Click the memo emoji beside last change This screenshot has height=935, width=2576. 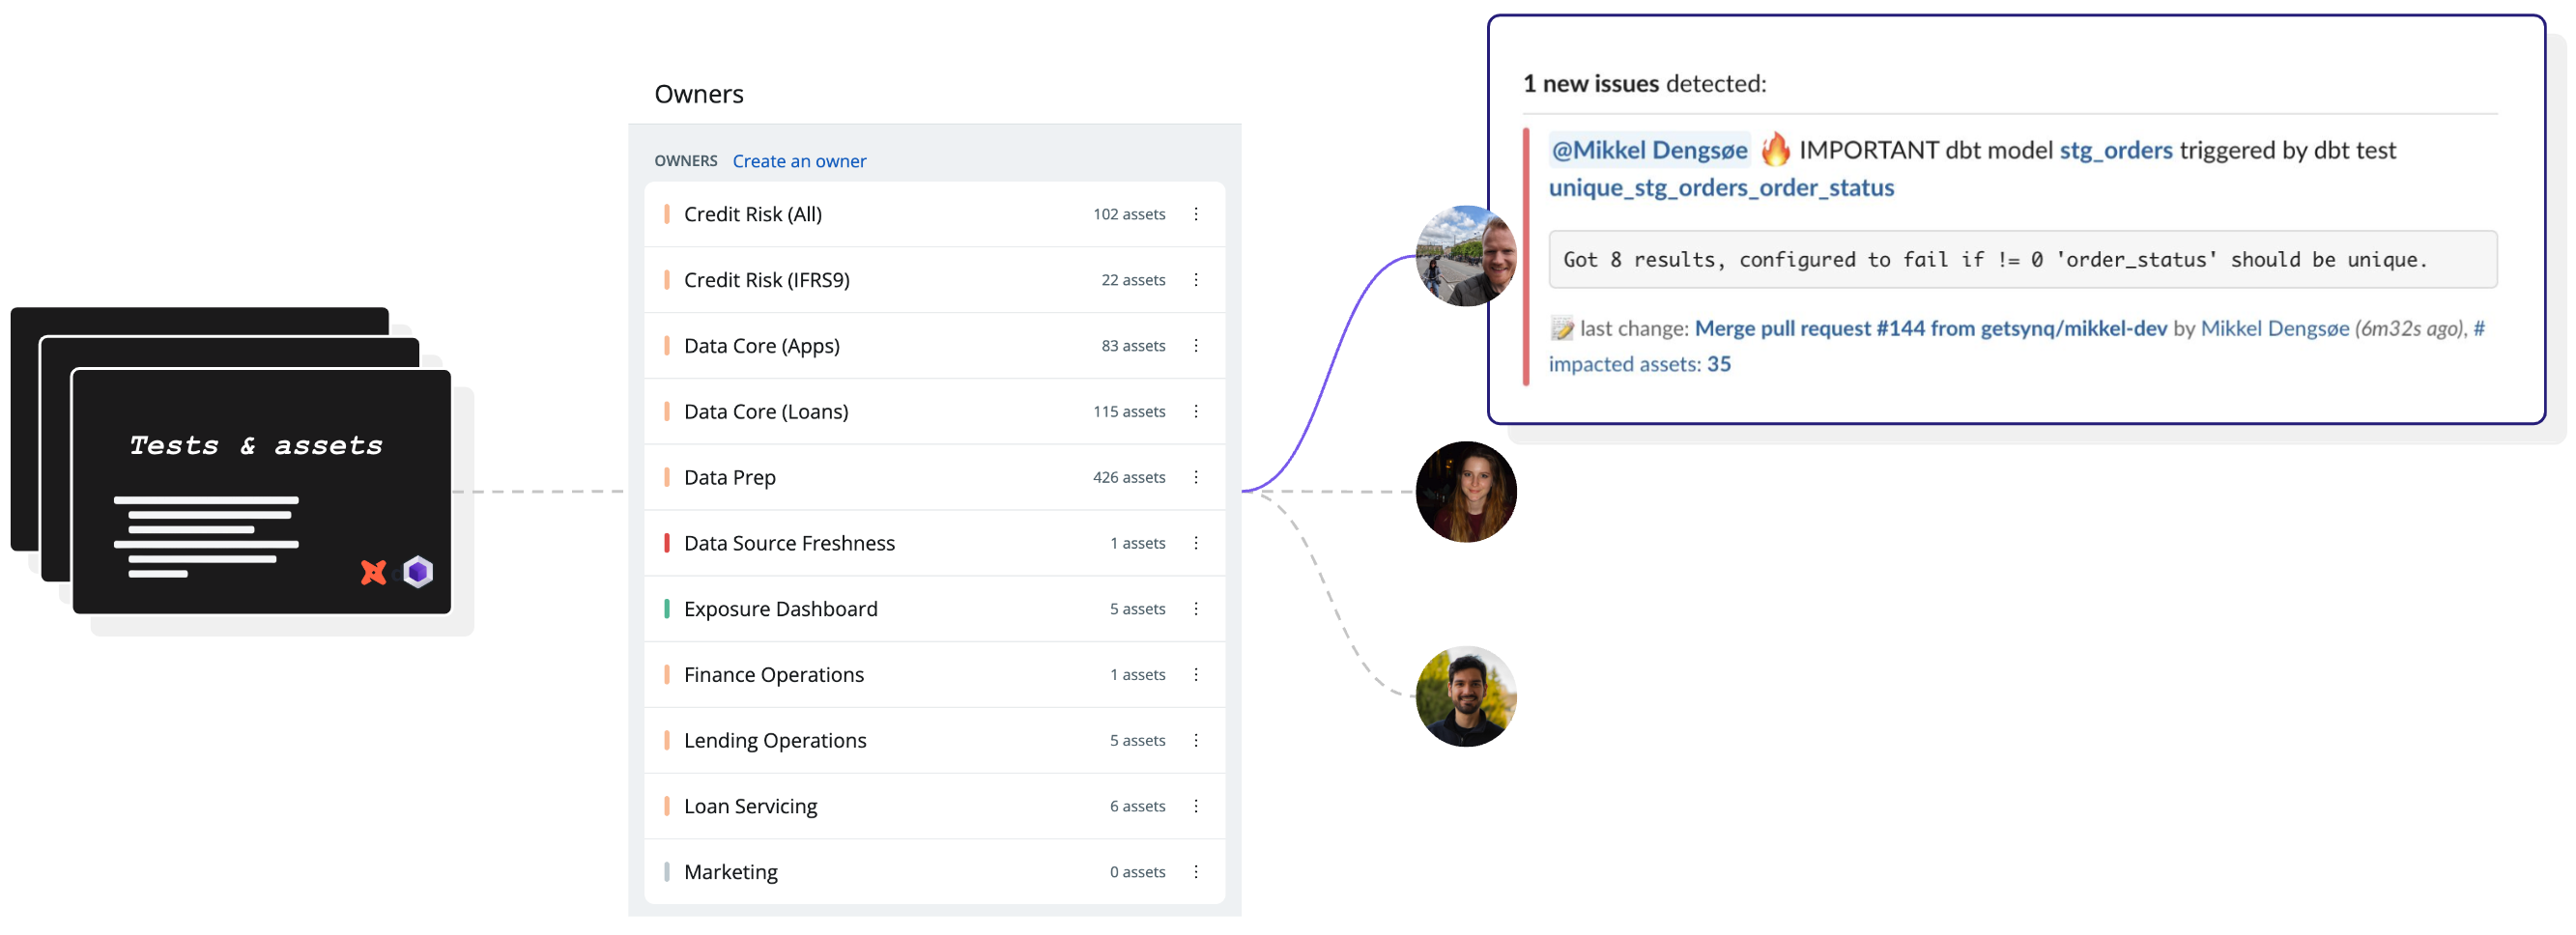click(1561, 328)
